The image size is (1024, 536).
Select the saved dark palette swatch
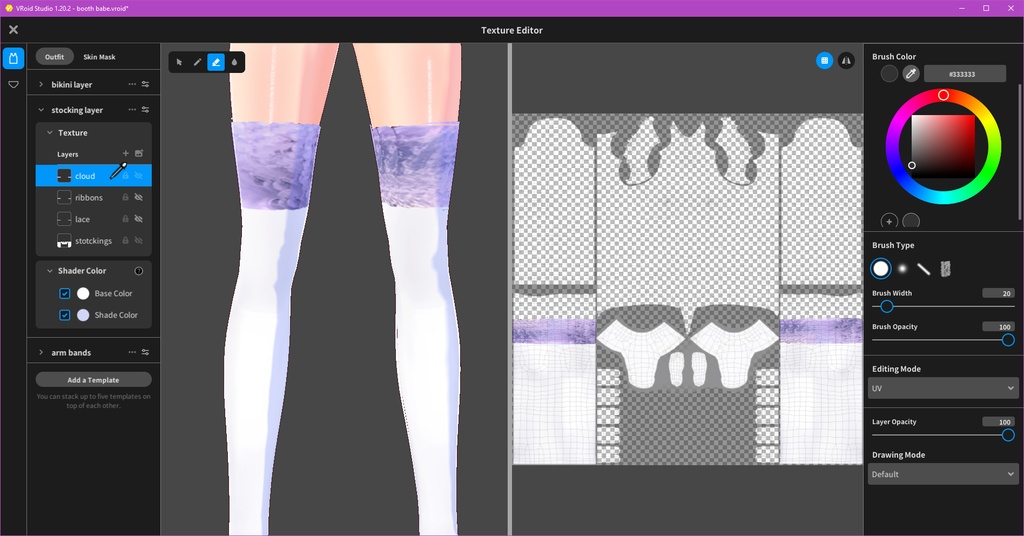click(x=910, y=221)
